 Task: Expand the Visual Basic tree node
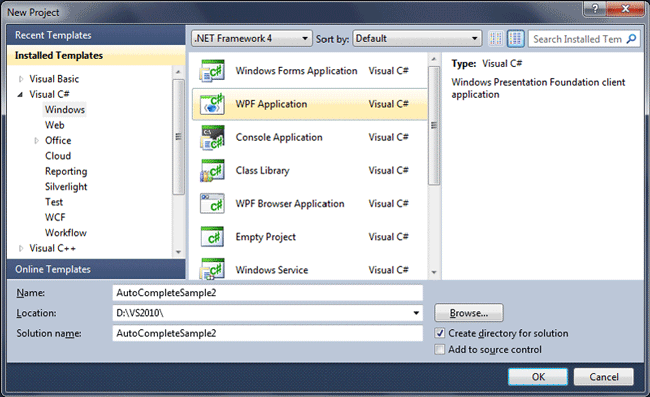(21, 79)
